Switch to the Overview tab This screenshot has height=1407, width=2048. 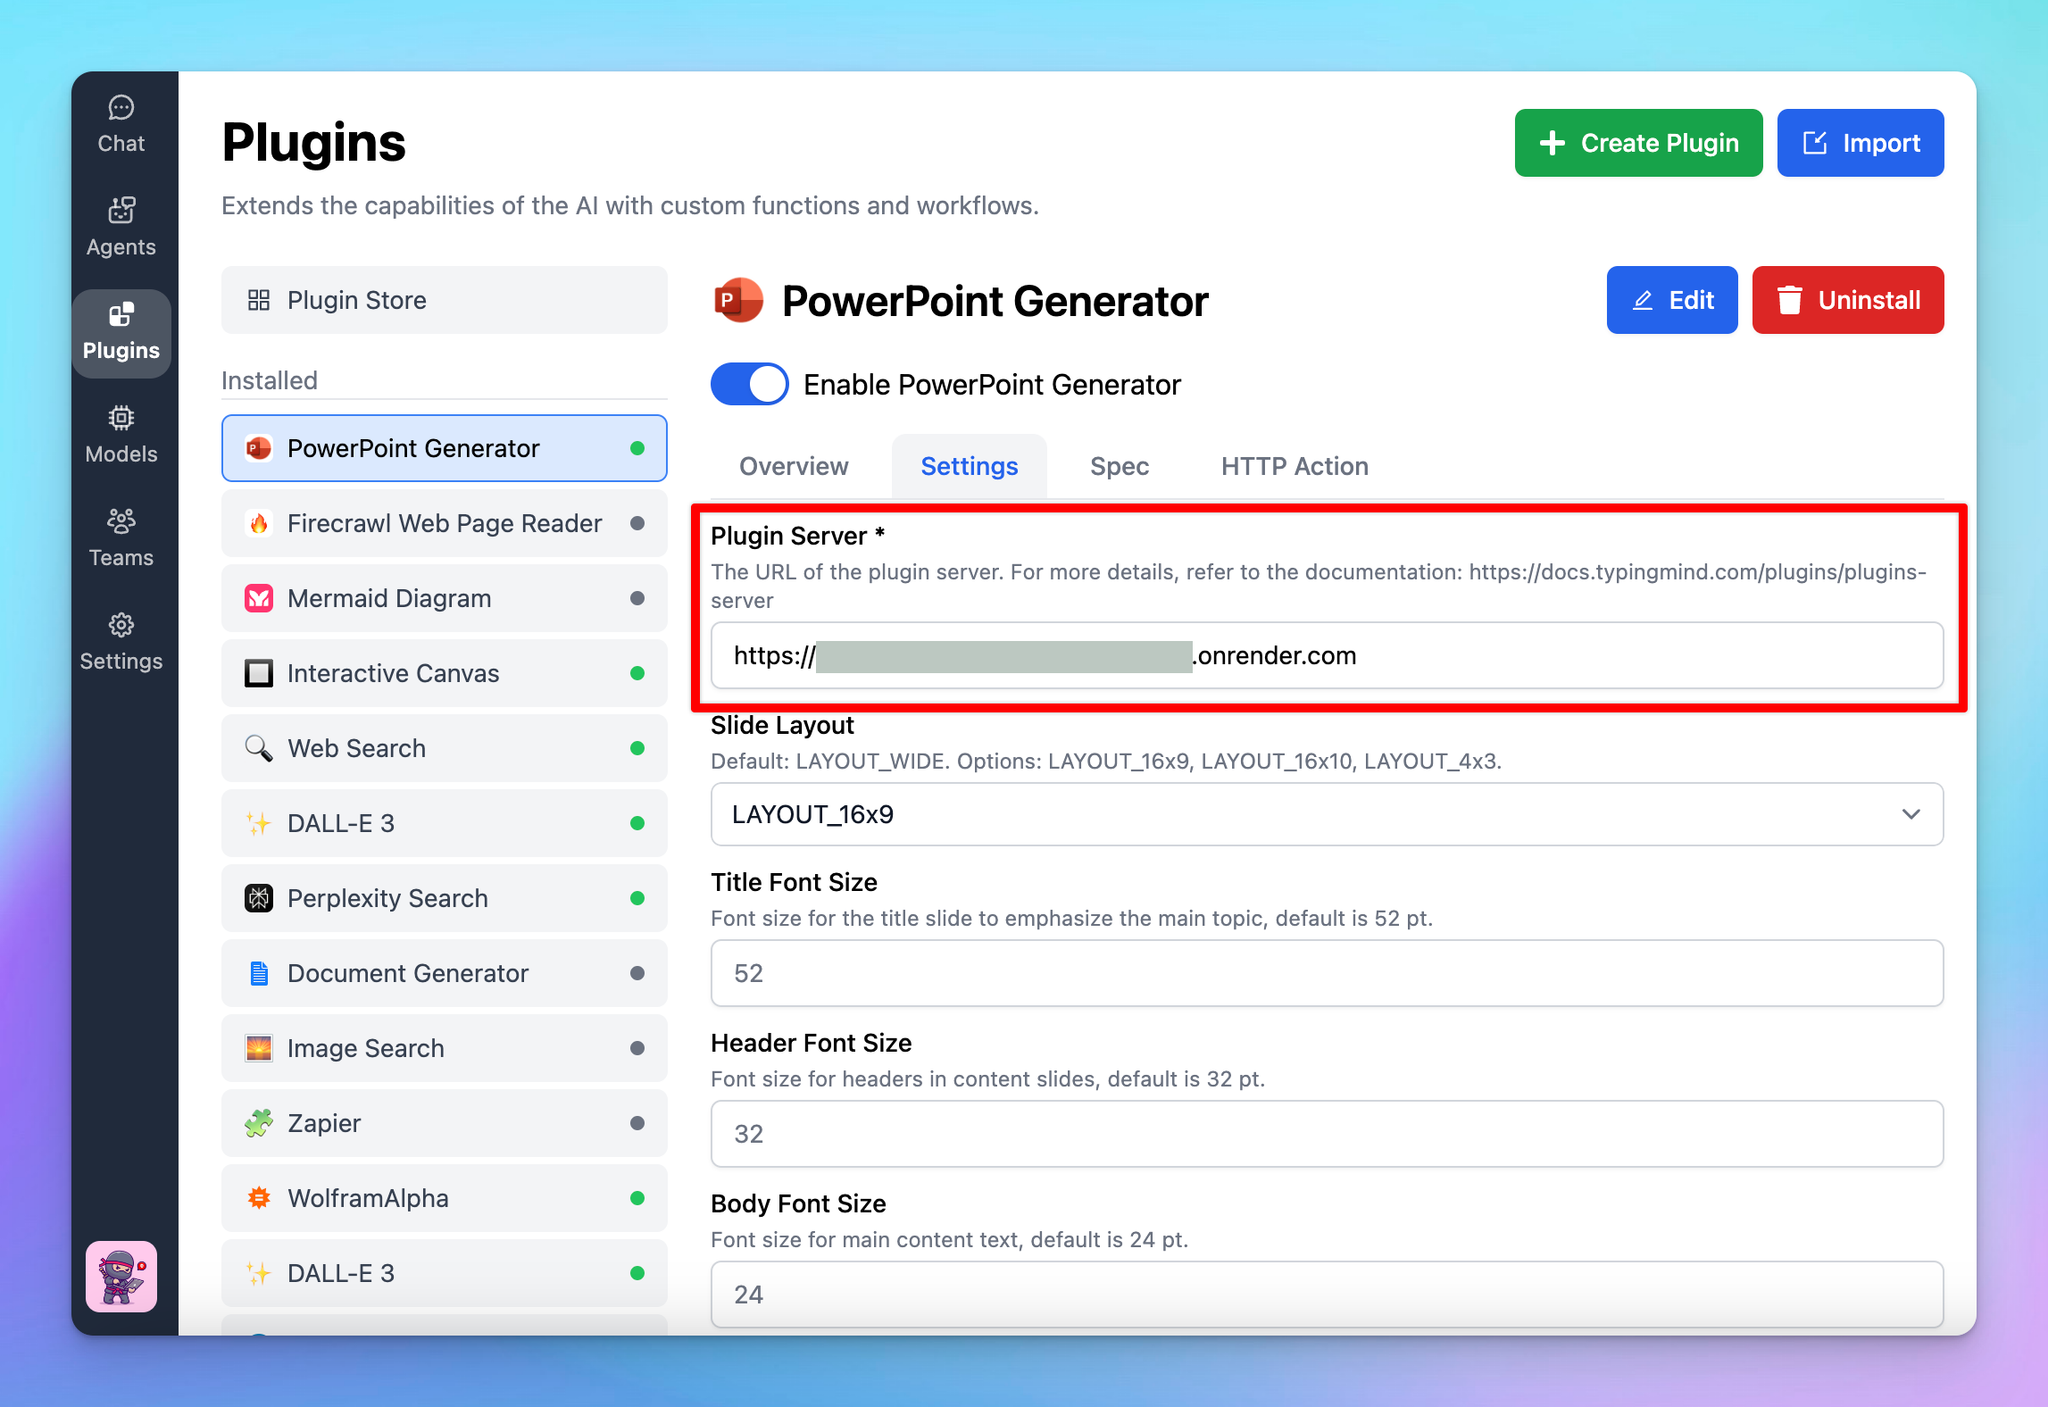pos(793,466)
